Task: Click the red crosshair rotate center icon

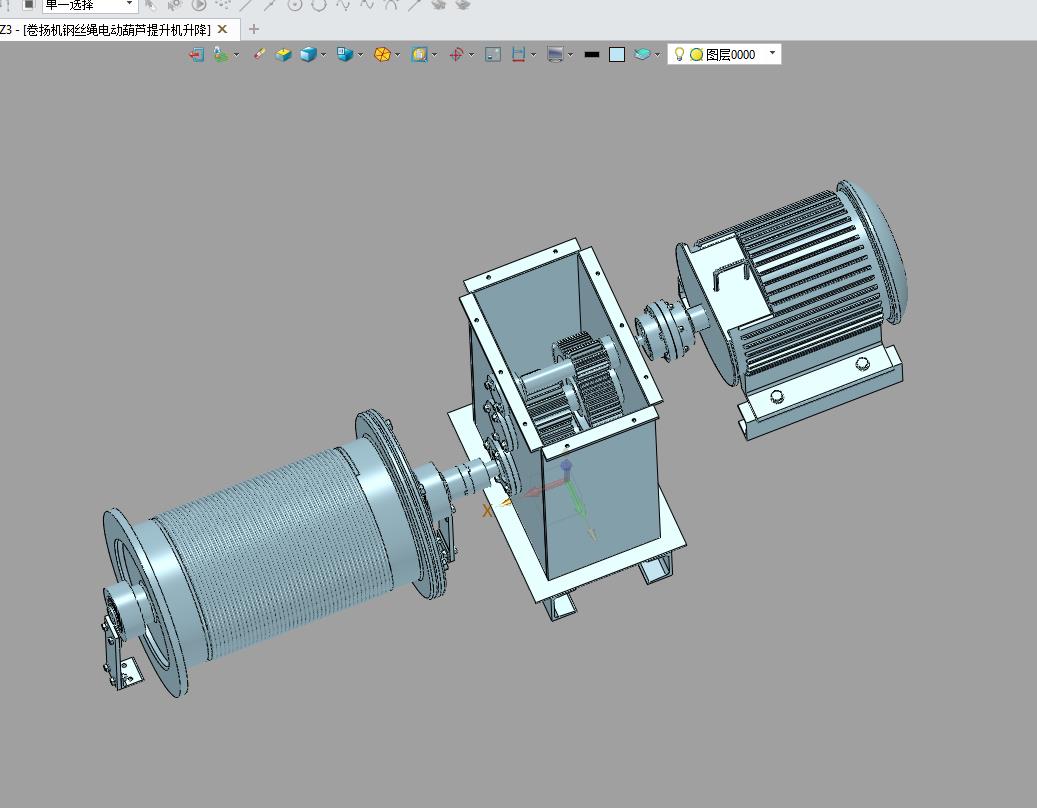Action: point(456,55)
